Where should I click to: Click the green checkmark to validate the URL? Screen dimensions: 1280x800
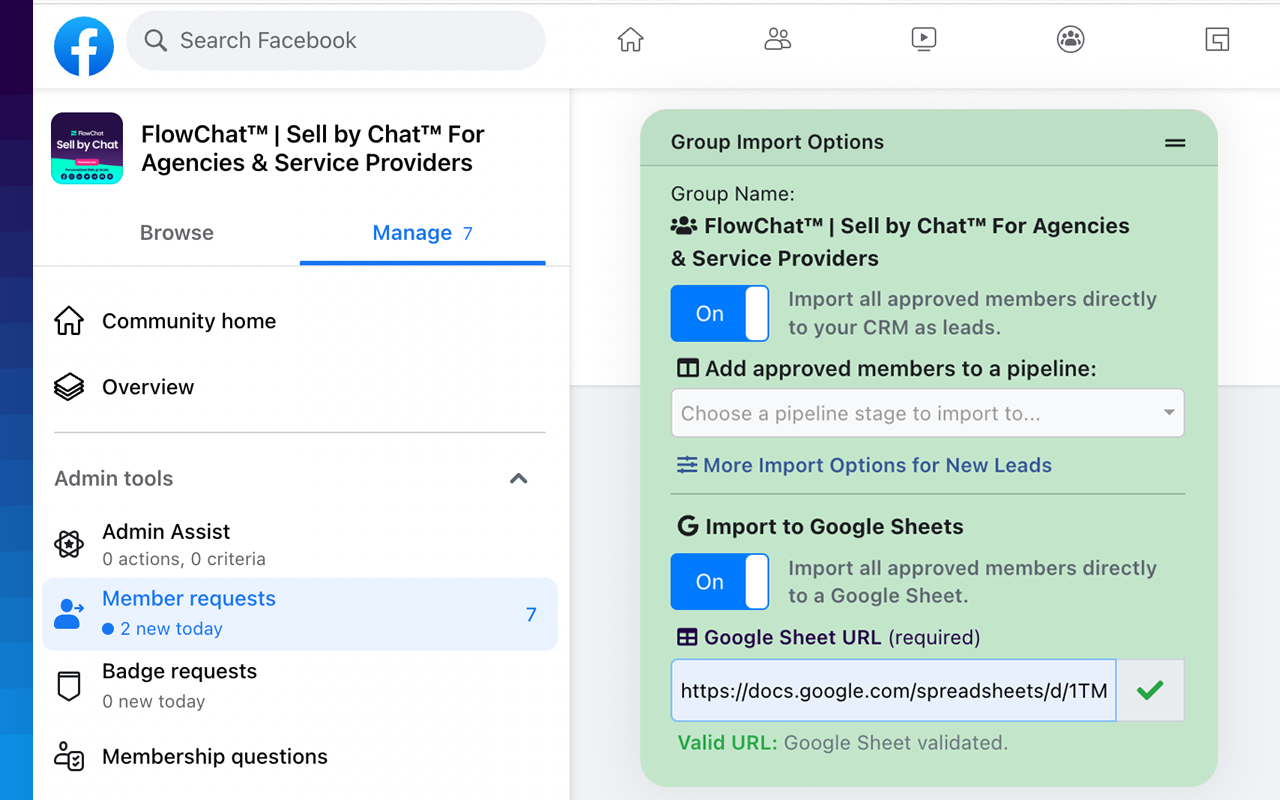click(x=1150, y=690)
